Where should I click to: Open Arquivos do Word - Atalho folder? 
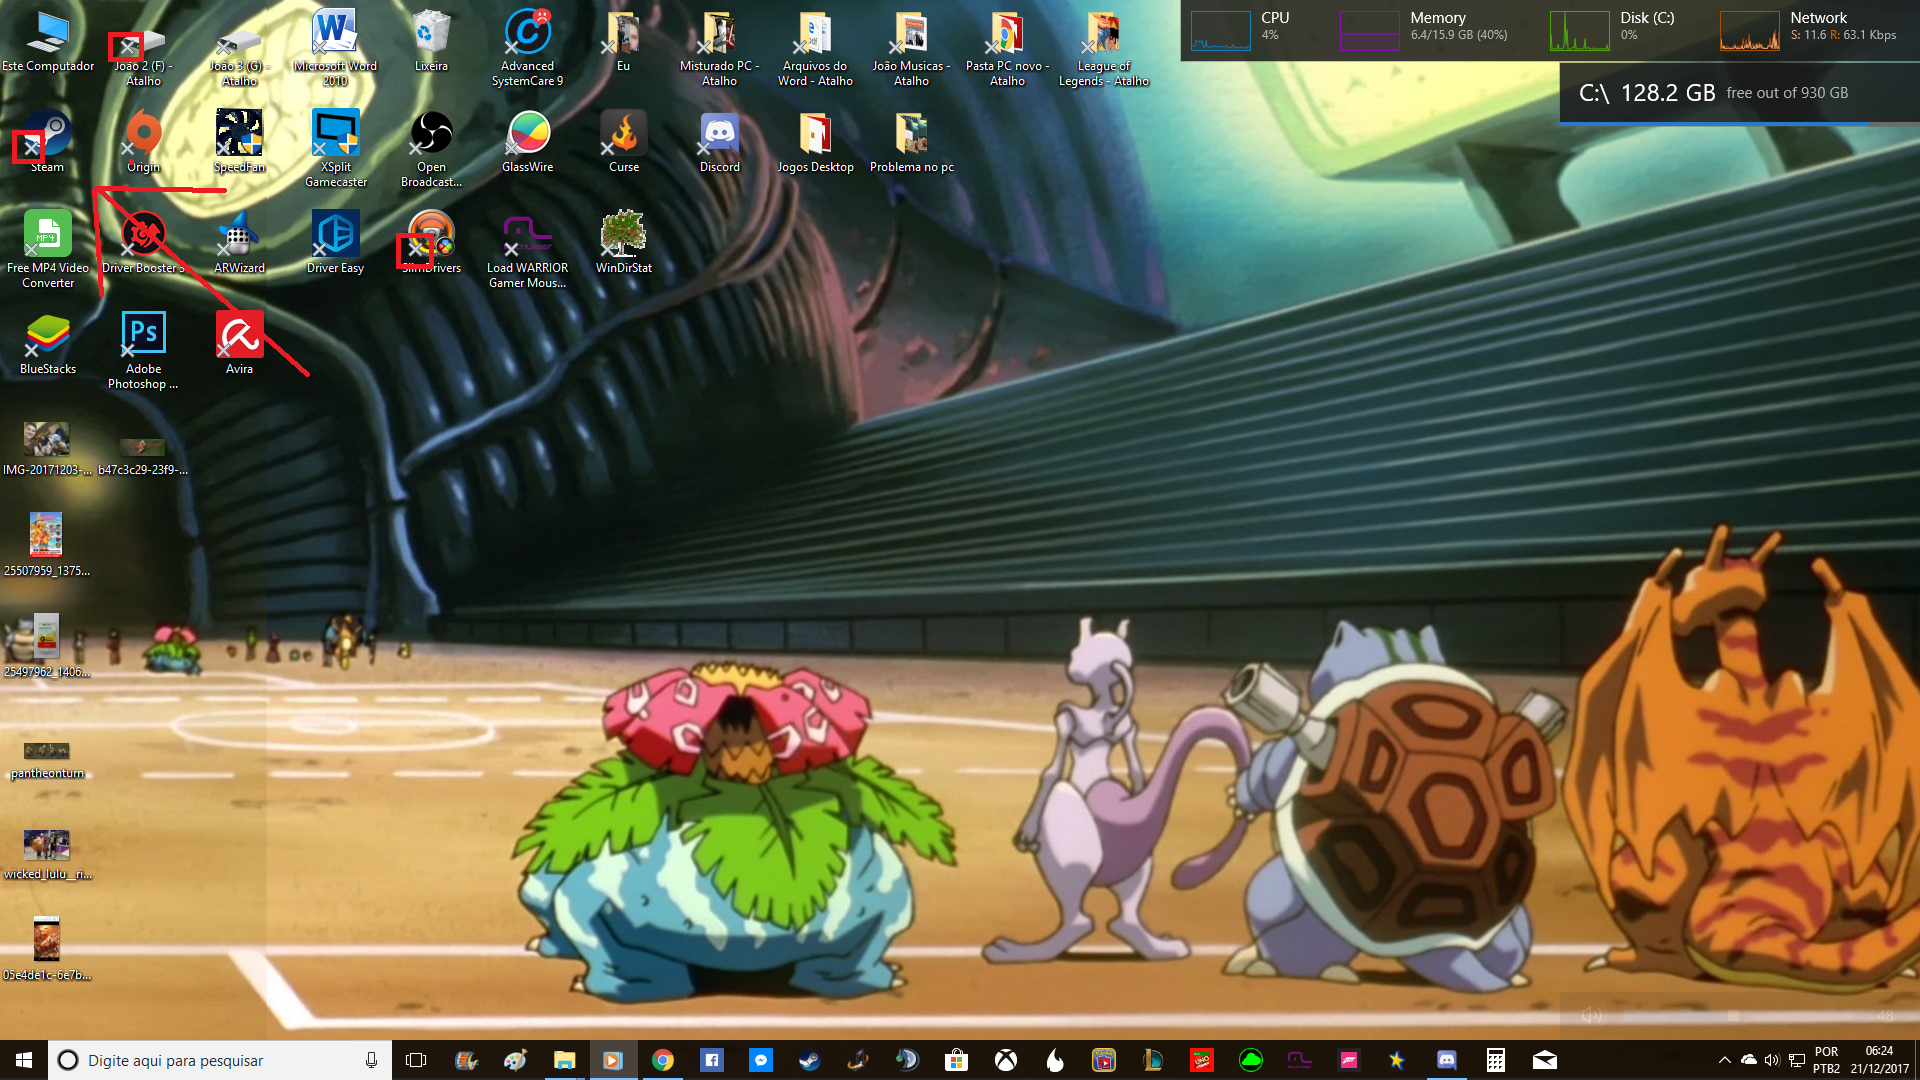pos(815,48)
